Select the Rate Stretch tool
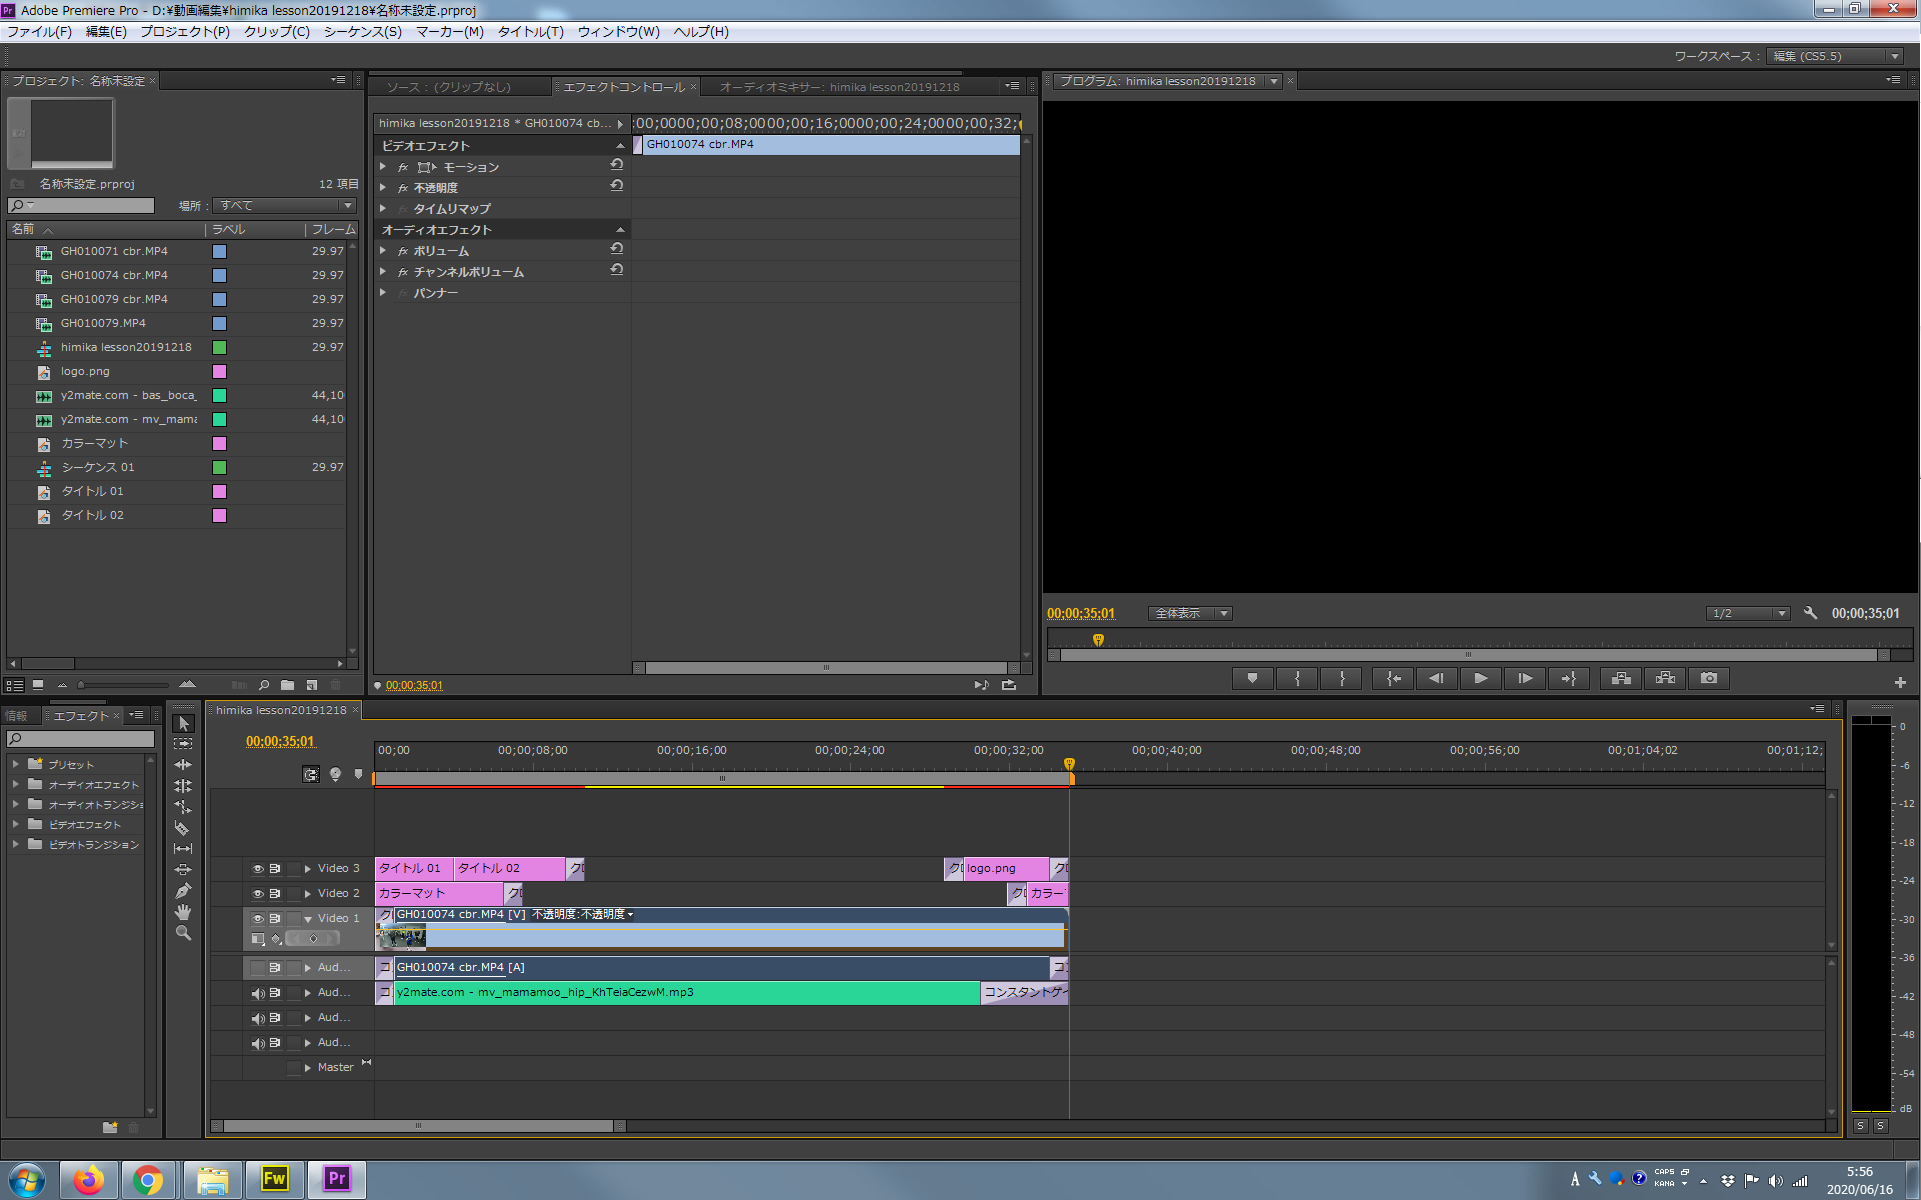1921x1200 pixels. (x=183, y=807)
